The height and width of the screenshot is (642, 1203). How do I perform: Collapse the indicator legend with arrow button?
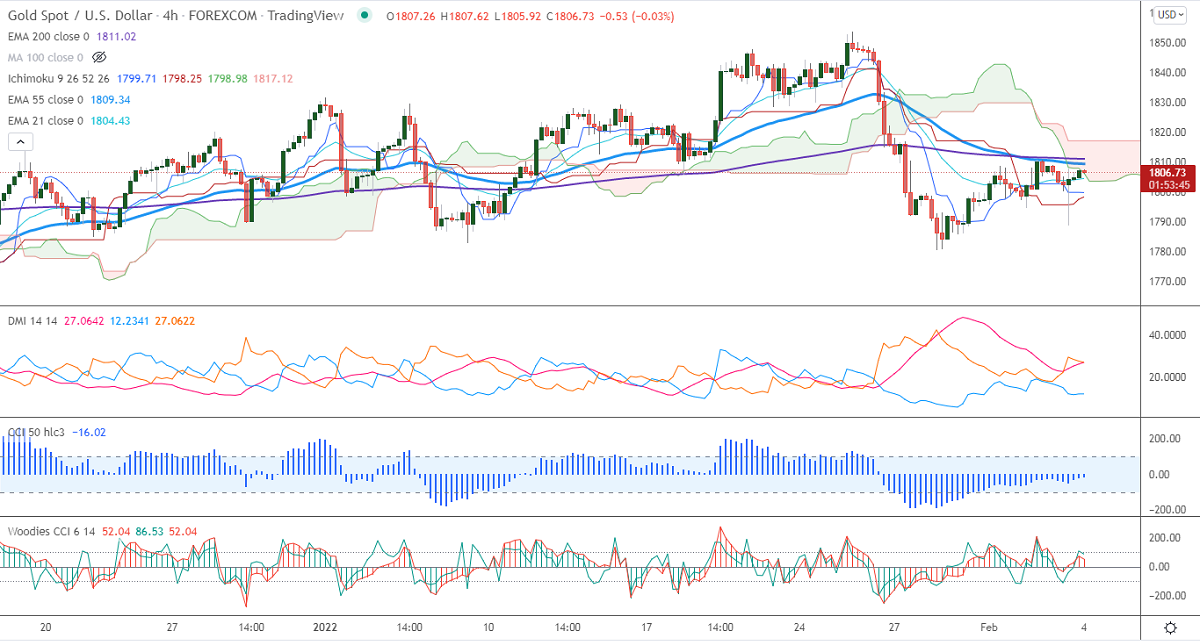[x=20, y=143]
